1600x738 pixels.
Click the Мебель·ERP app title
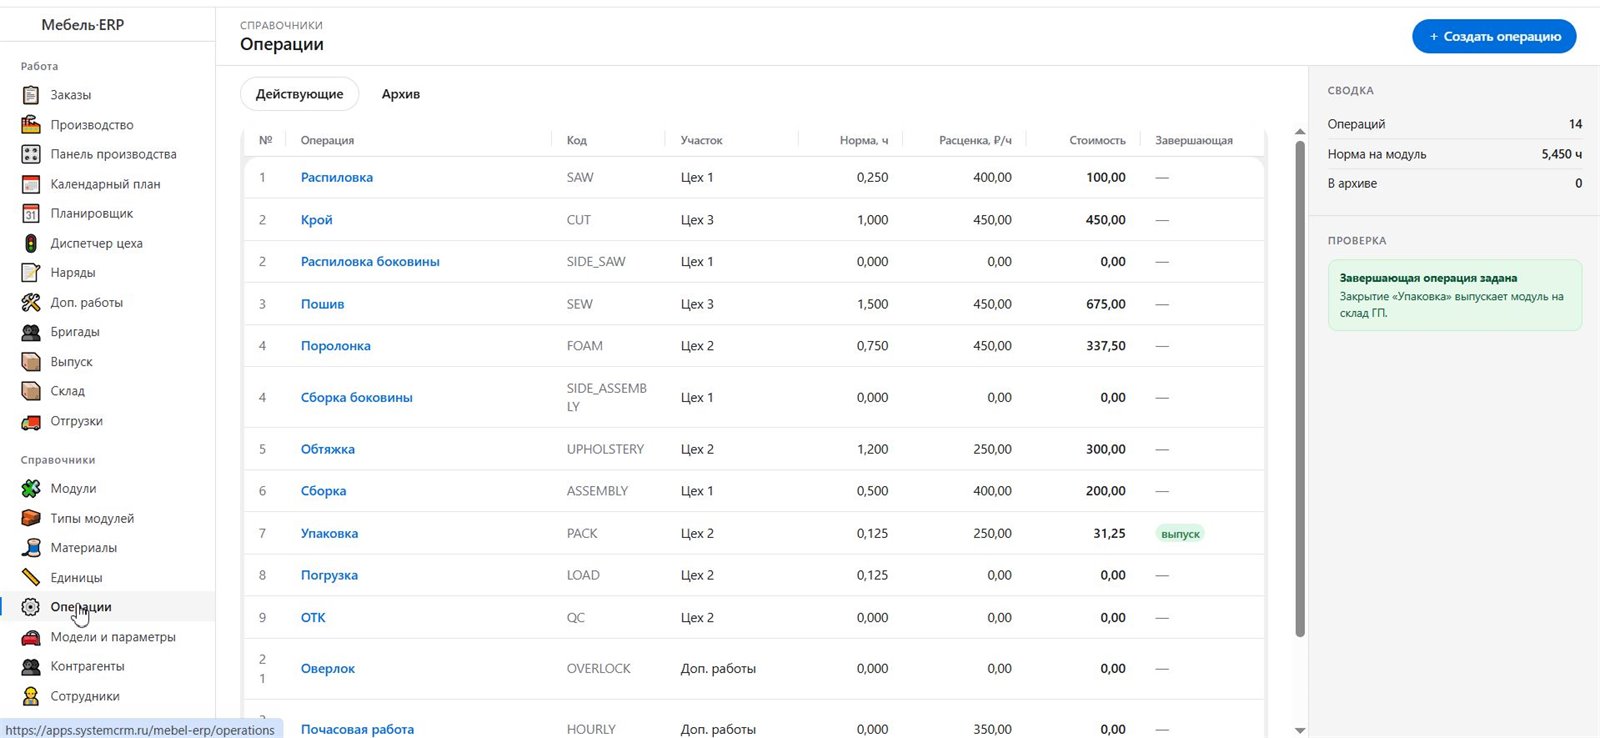(x=83, y=25)
